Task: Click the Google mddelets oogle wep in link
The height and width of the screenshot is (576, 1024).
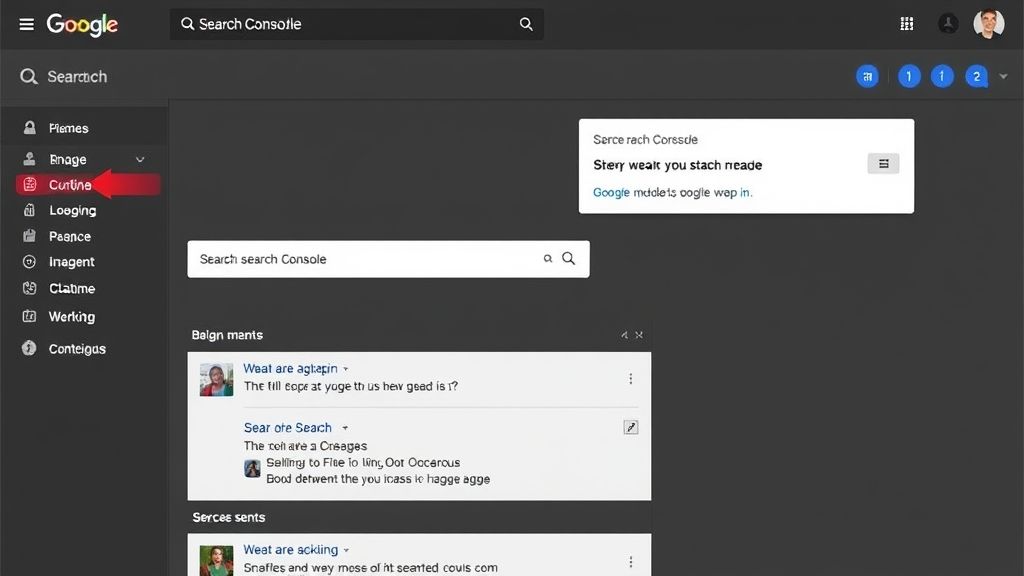Action: [x=672, y=192]
